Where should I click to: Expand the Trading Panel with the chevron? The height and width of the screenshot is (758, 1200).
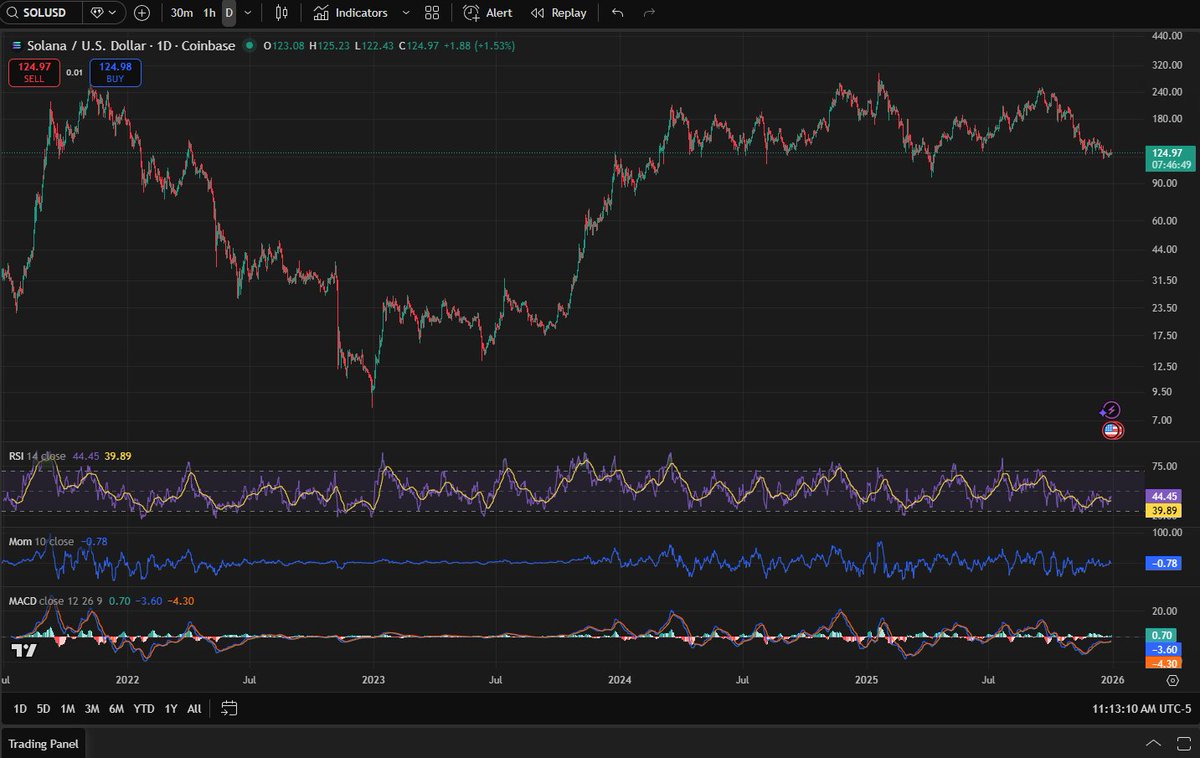(x=1153, y=744)
